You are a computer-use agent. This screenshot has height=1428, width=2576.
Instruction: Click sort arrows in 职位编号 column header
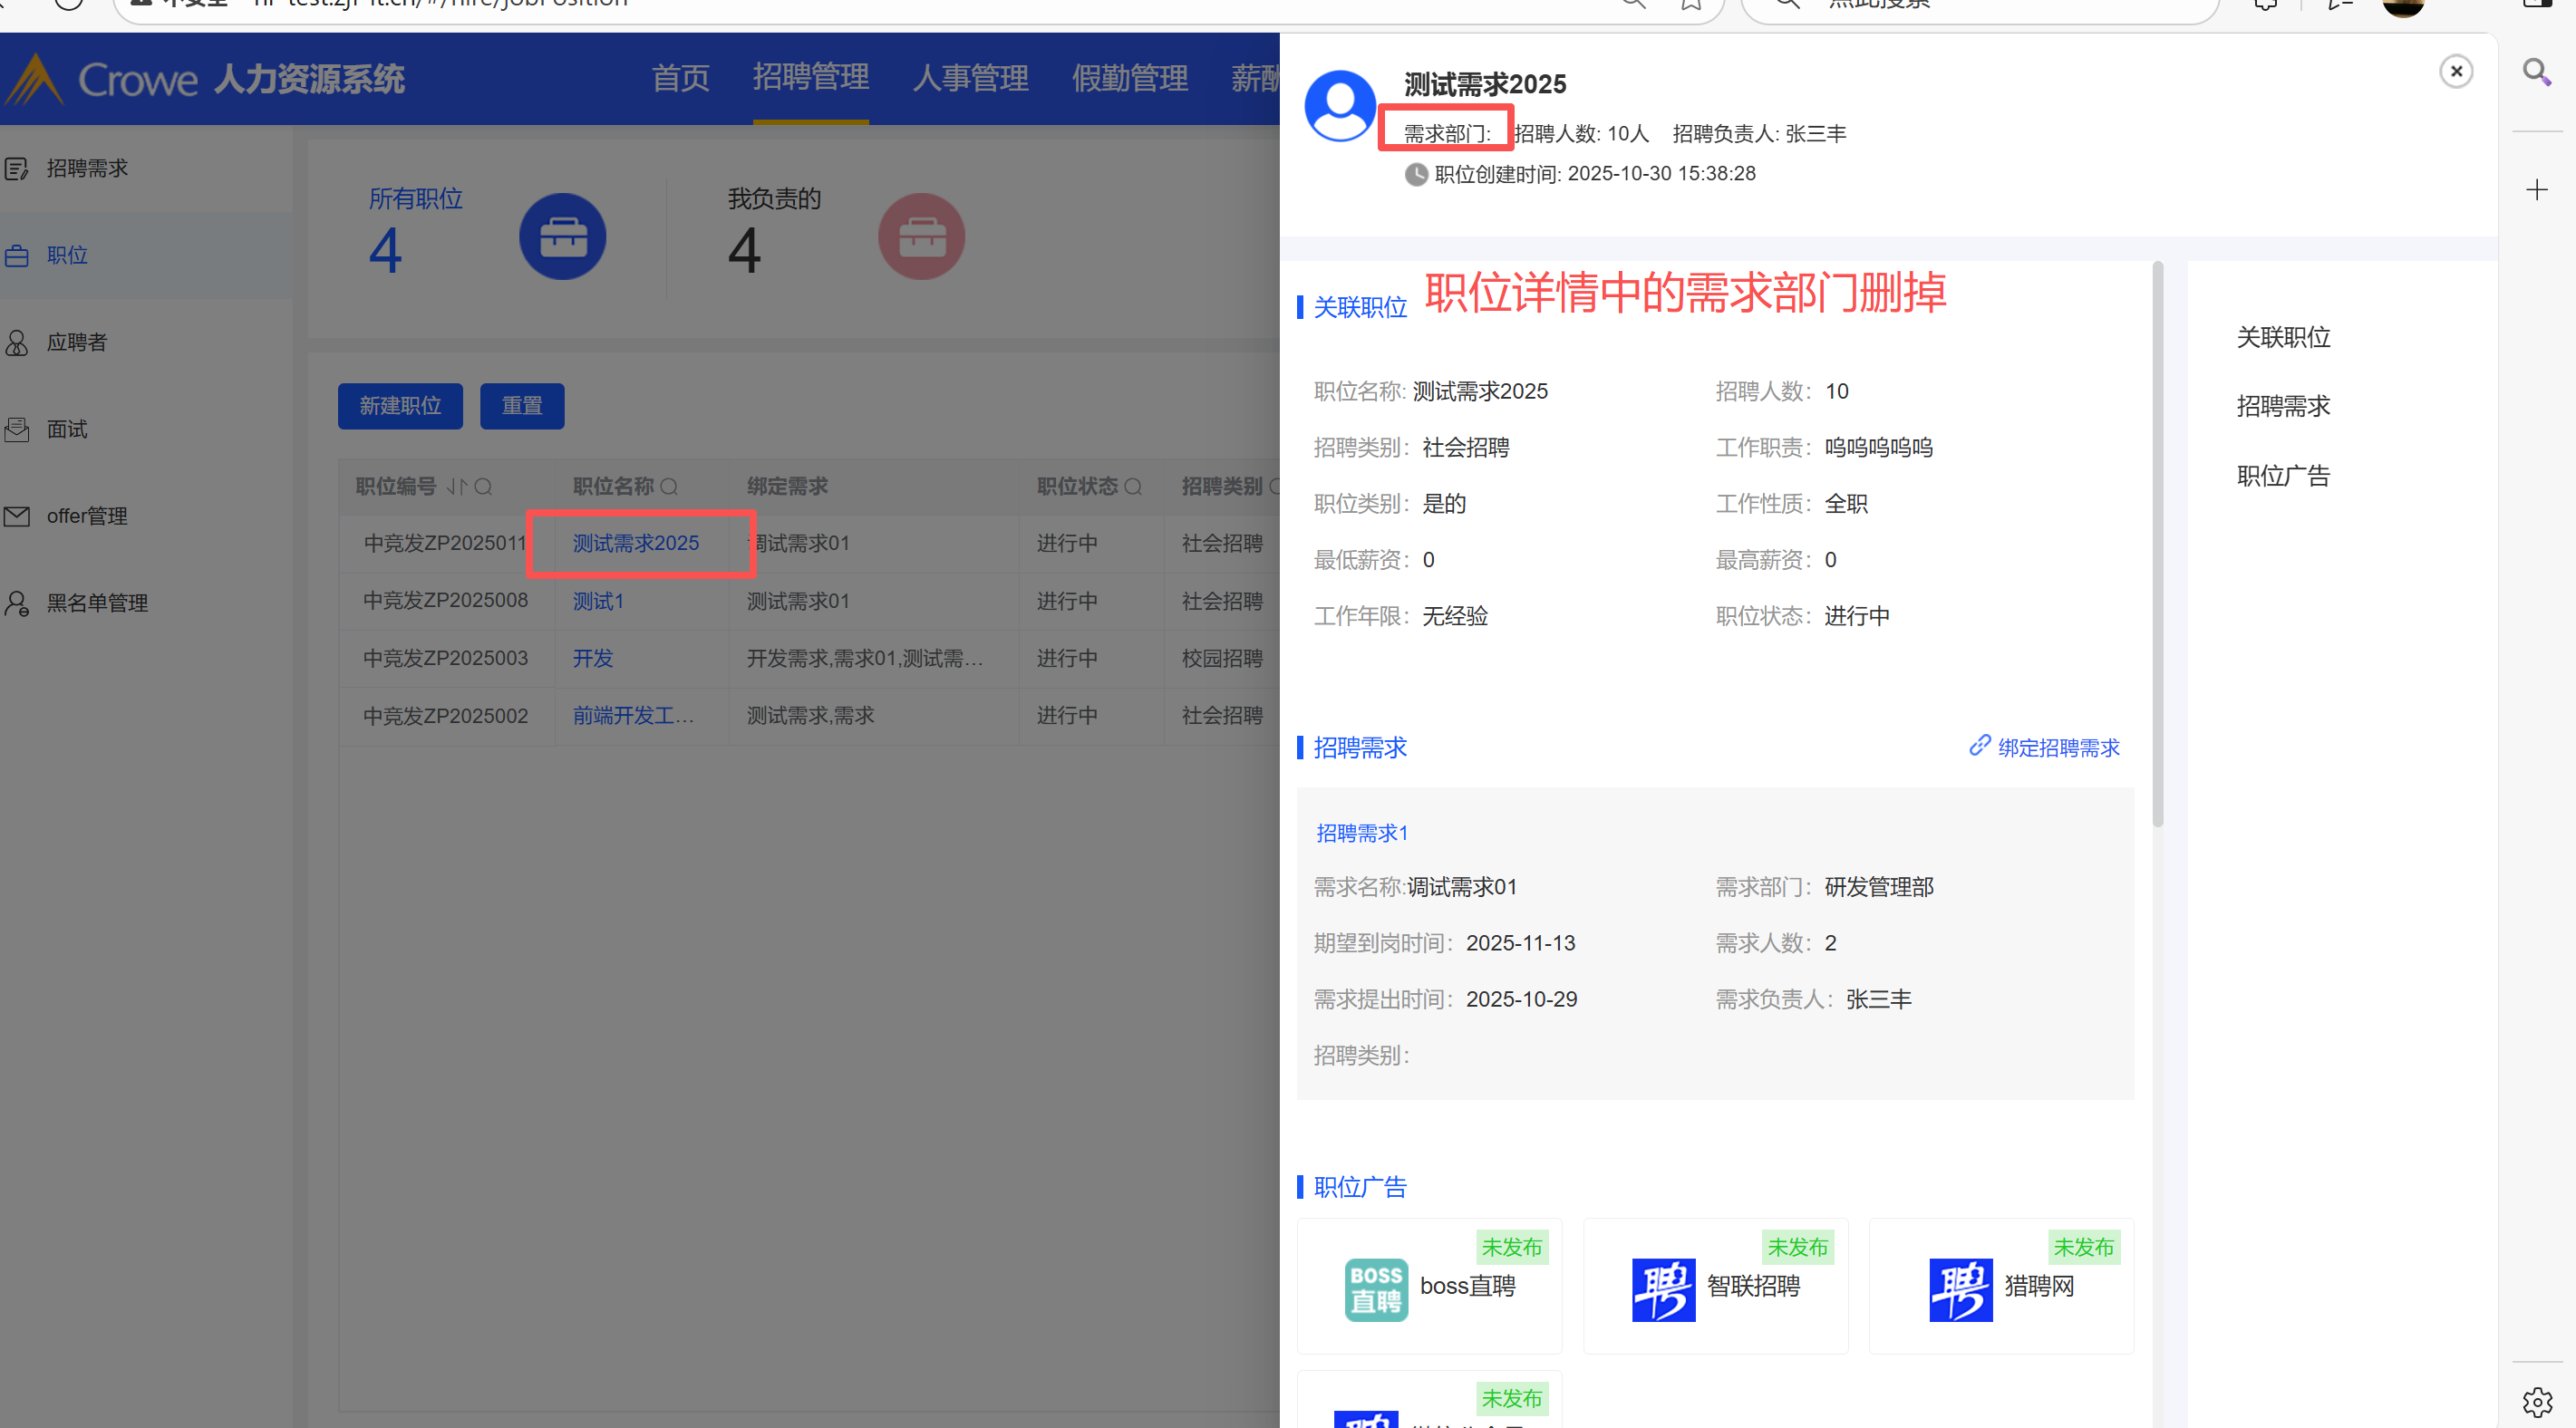[456, 487]
